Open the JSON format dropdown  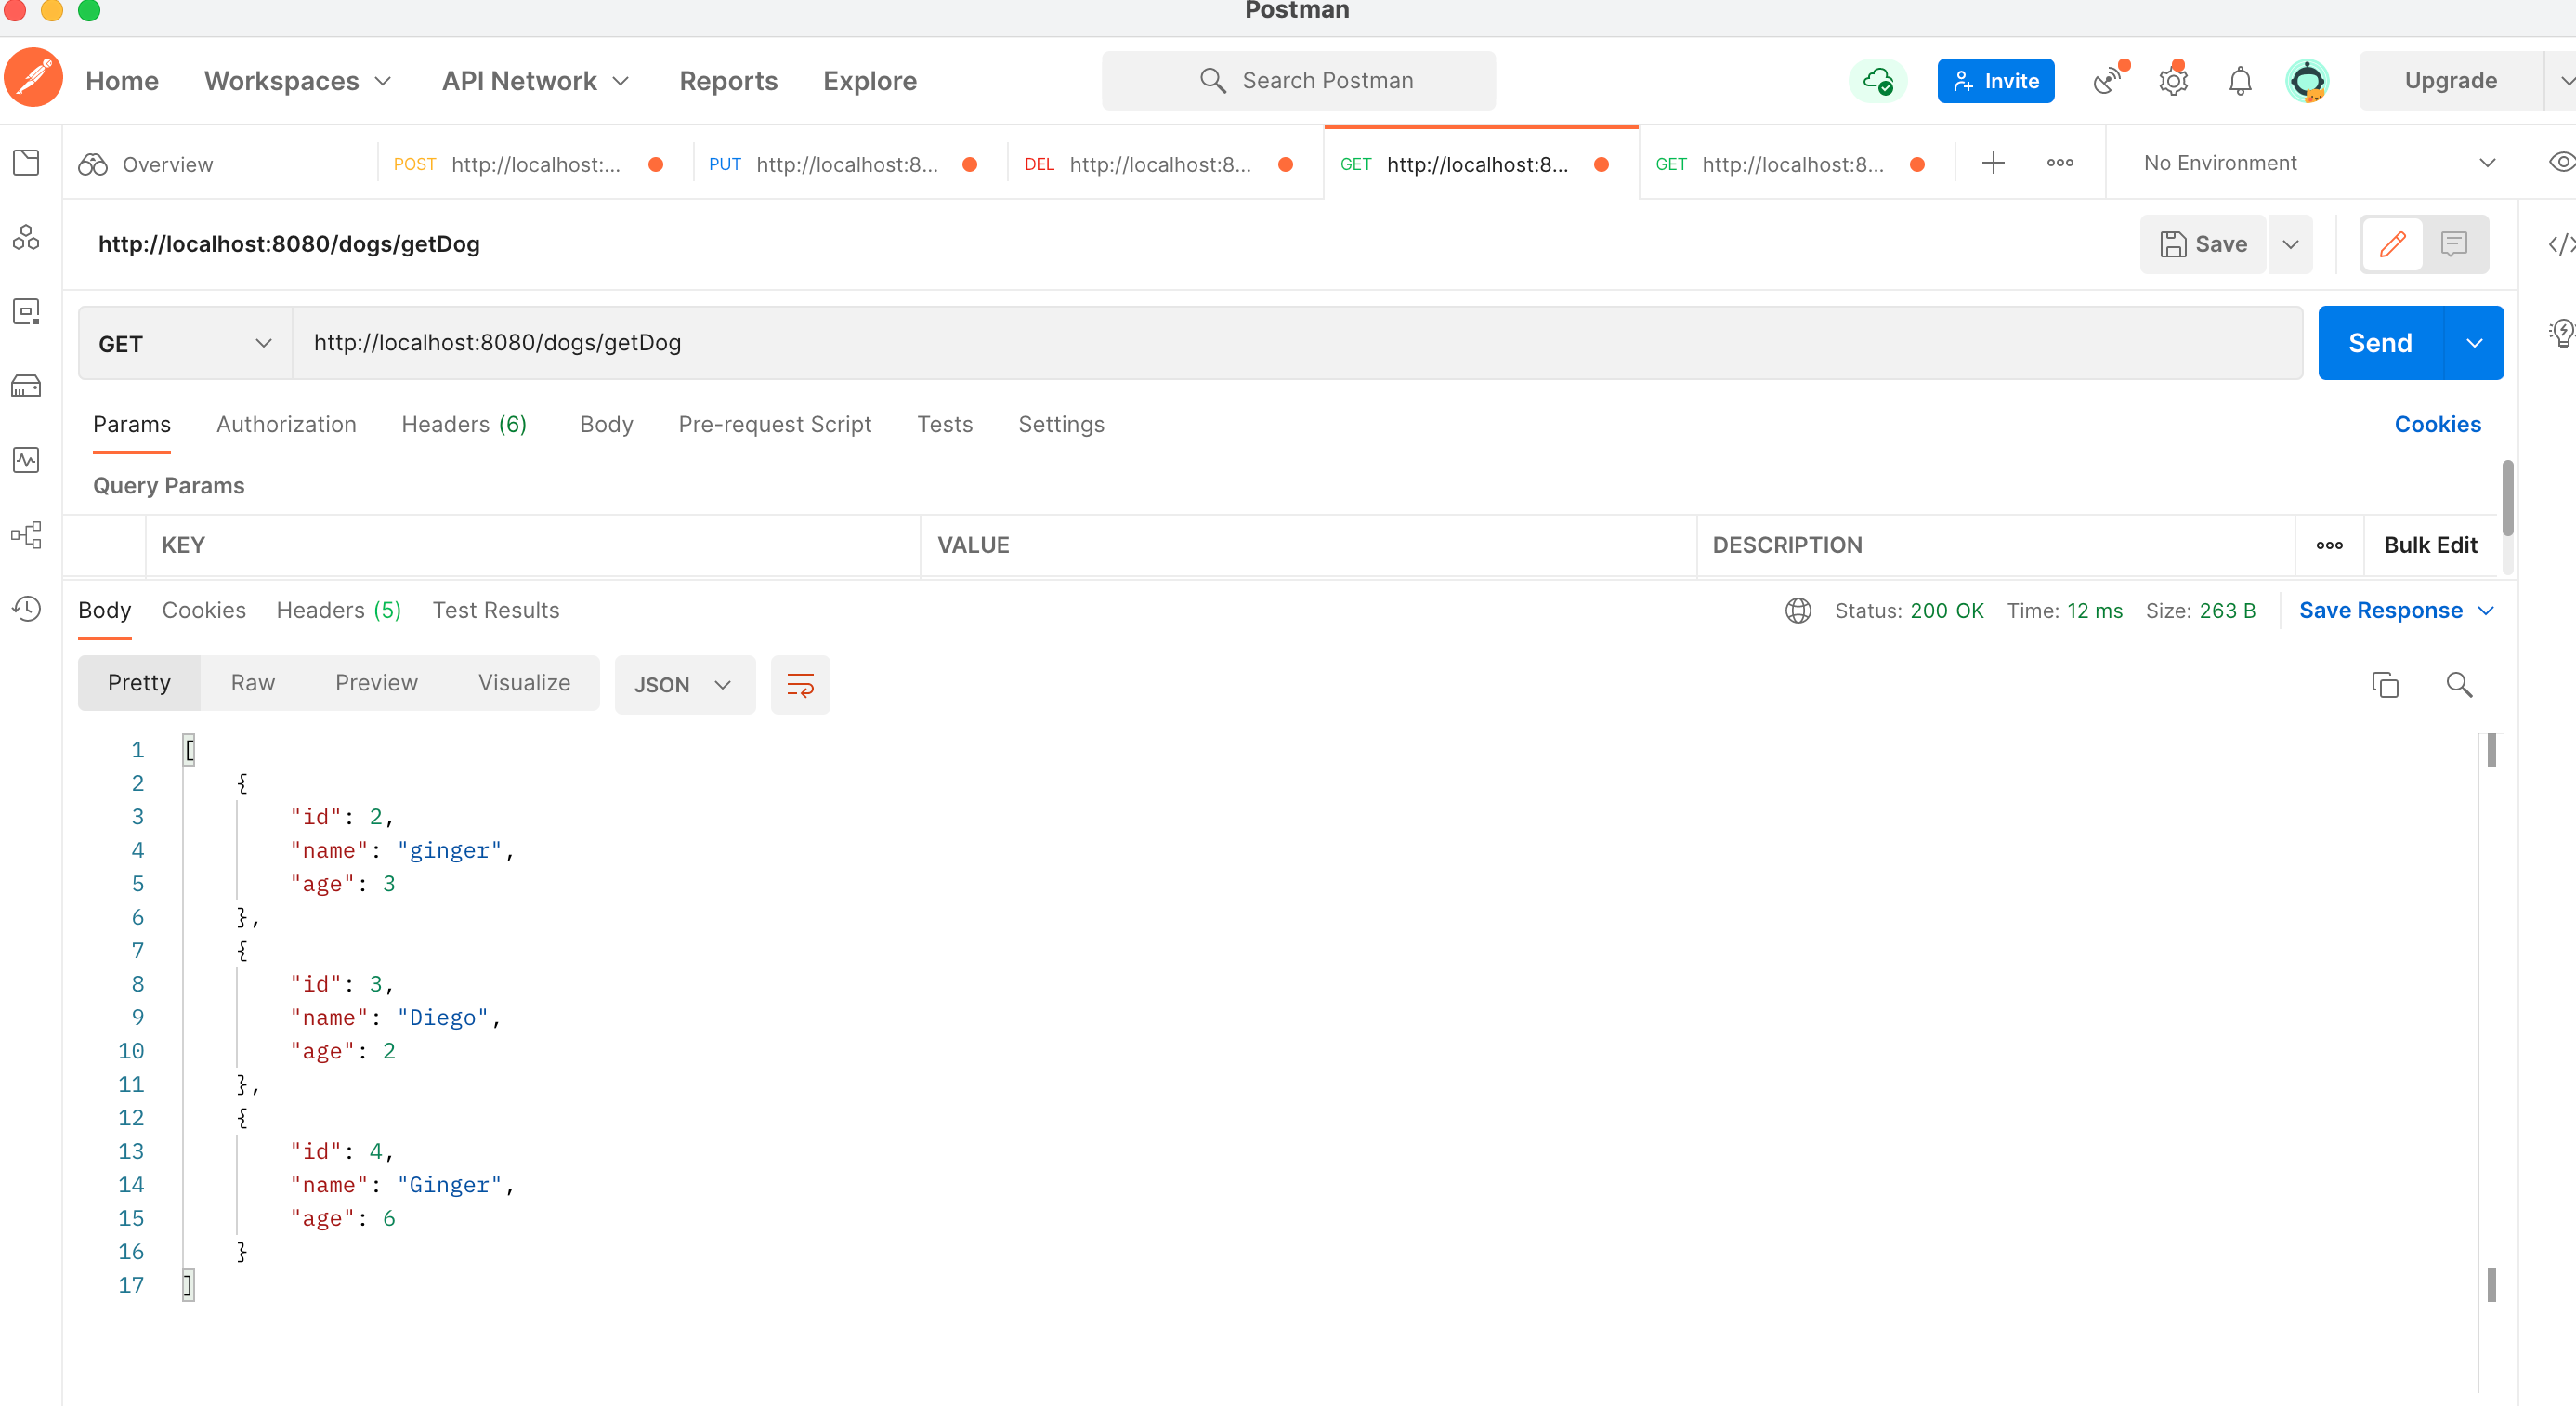coord(685,684)
